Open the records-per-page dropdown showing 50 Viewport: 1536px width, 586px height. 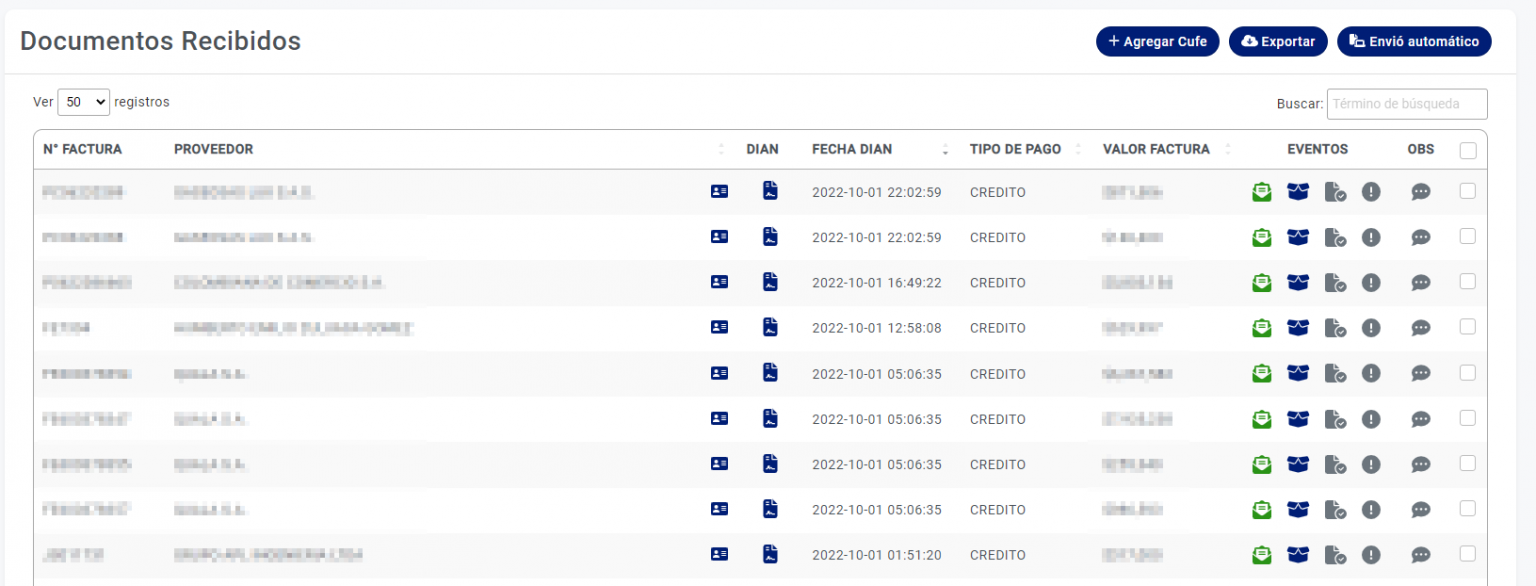coord(84,102)
